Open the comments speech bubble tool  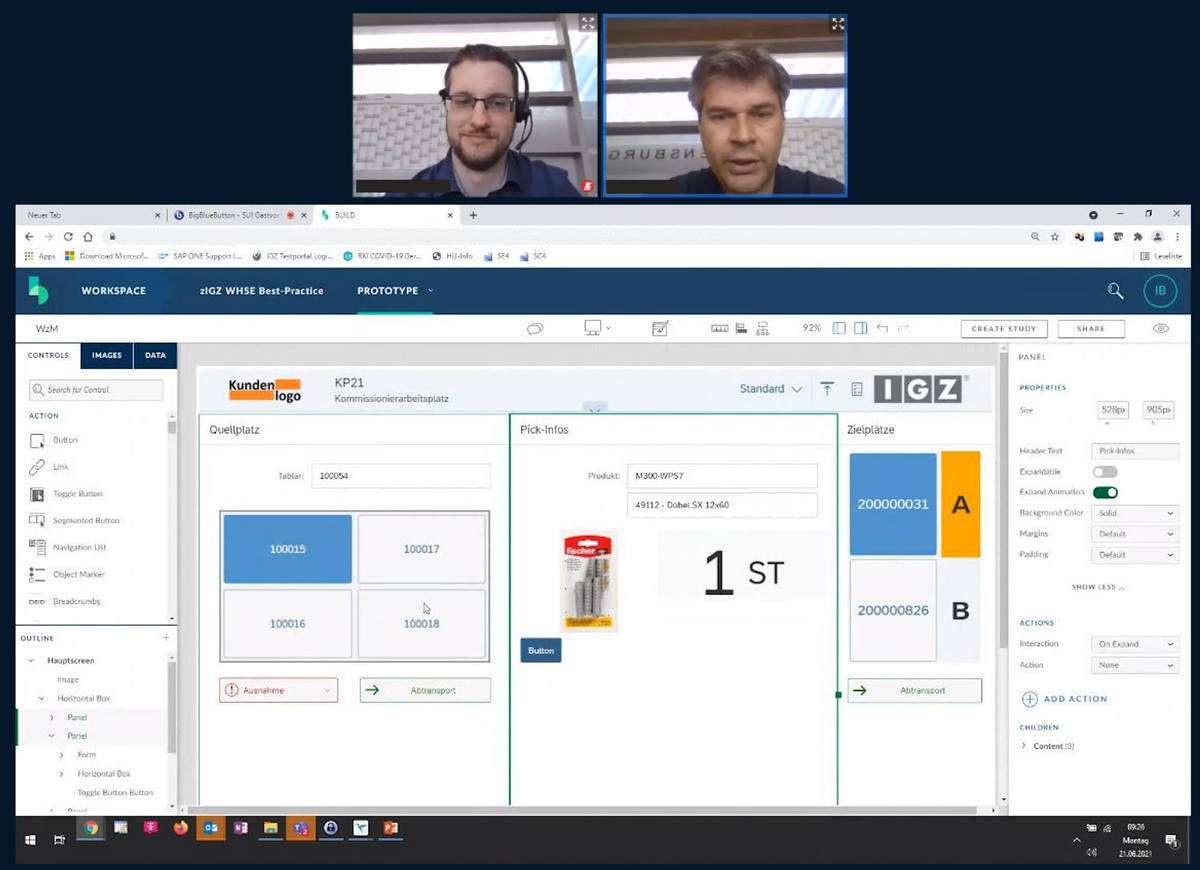[x=535, y=328]
